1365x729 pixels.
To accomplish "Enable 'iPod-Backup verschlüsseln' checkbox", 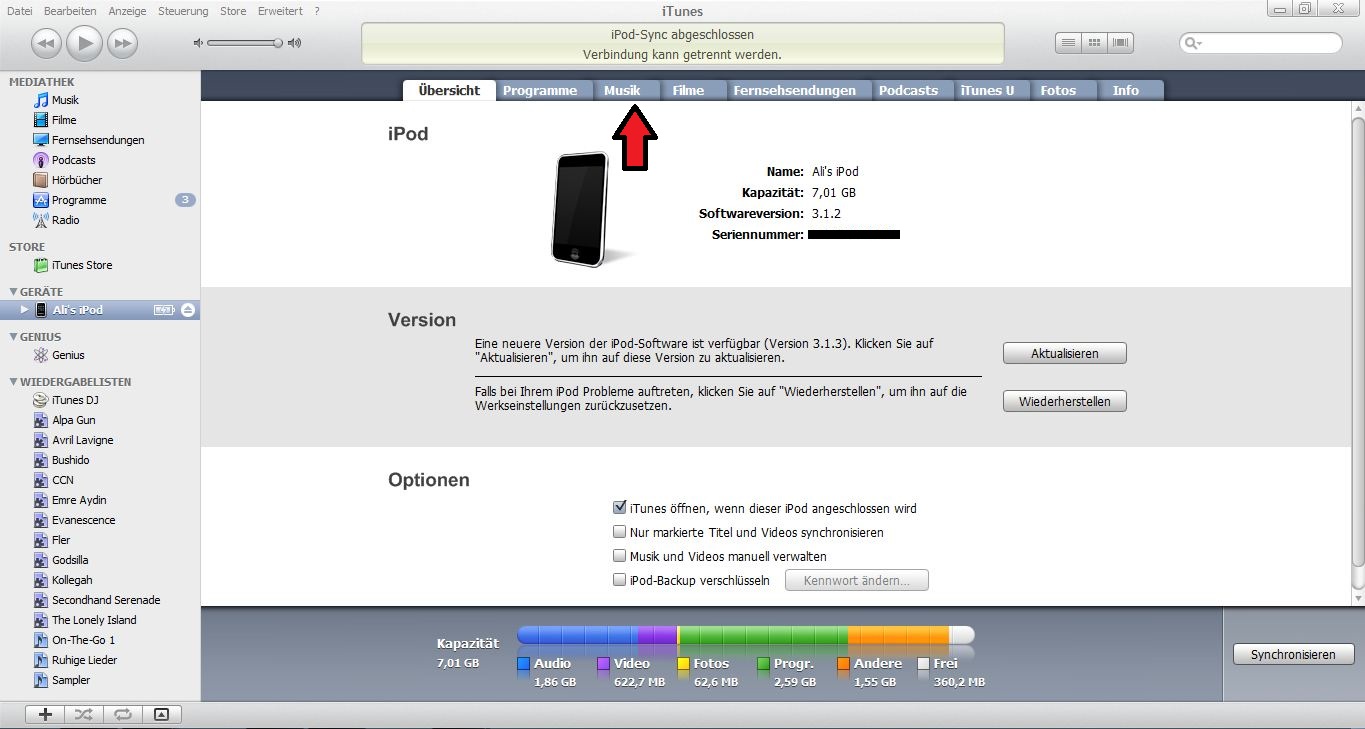I will point(620,580).
